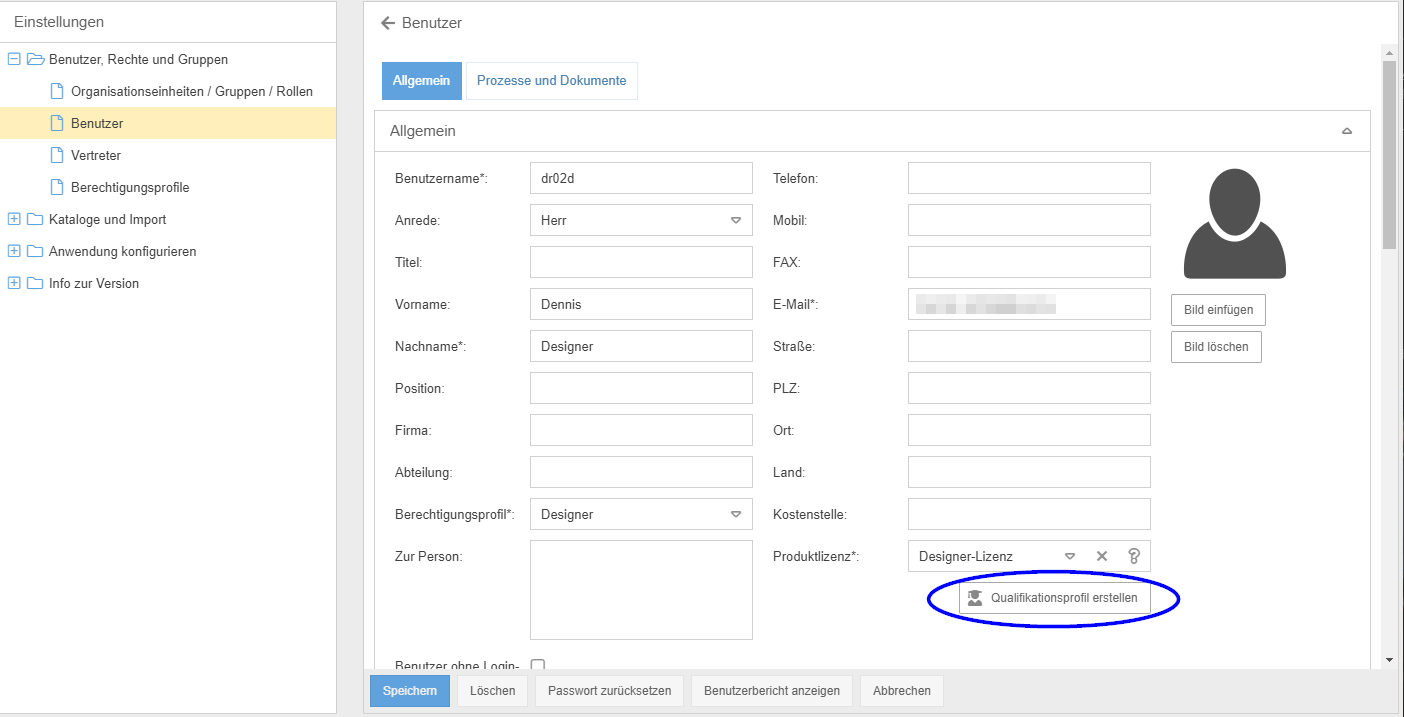Collapse the Benutzer, Rechte und Gruppen node
Viewport: 1404px width, 717px height.
14,59
